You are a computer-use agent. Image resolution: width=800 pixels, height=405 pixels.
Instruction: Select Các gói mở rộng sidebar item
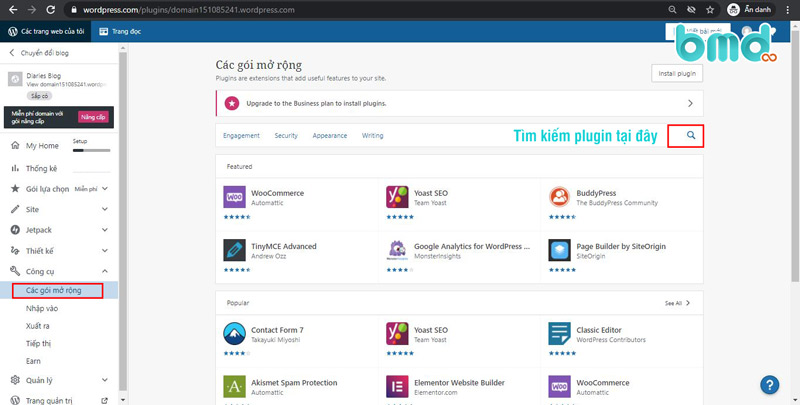58,290
